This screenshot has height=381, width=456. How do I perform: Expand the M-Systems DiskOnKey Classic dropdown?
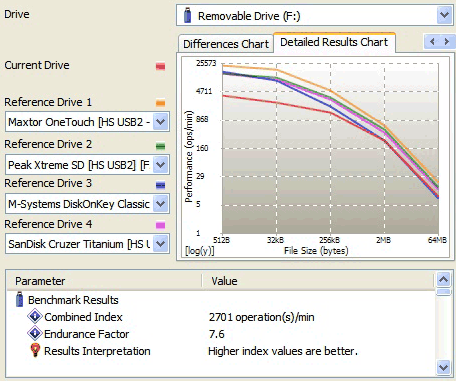pyautogui.click(x=161, y=204)
